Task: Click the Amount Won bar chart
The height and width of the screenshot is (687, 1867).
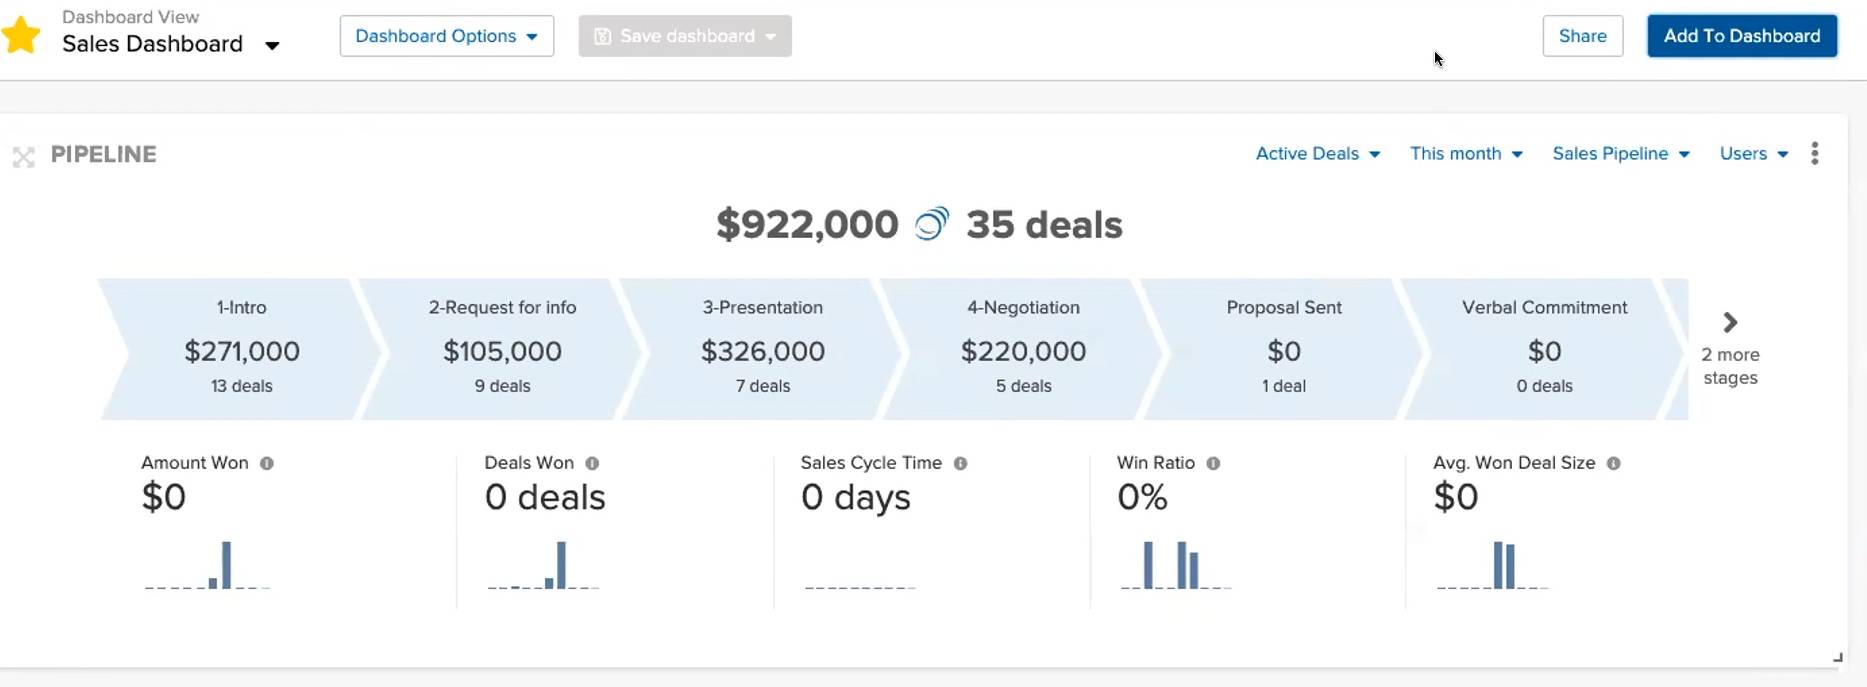Action: tap(207, 565)
